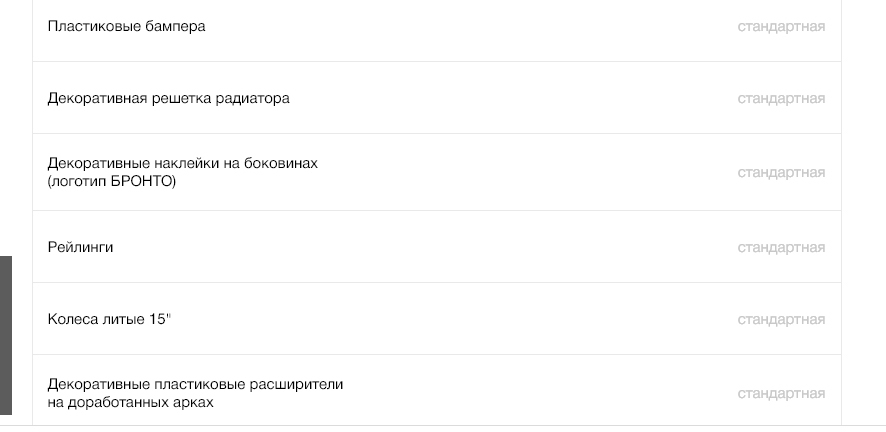Click стандартная status for Декоративная решетка радиатора
The image size is (886, 432).
[781, 99]
